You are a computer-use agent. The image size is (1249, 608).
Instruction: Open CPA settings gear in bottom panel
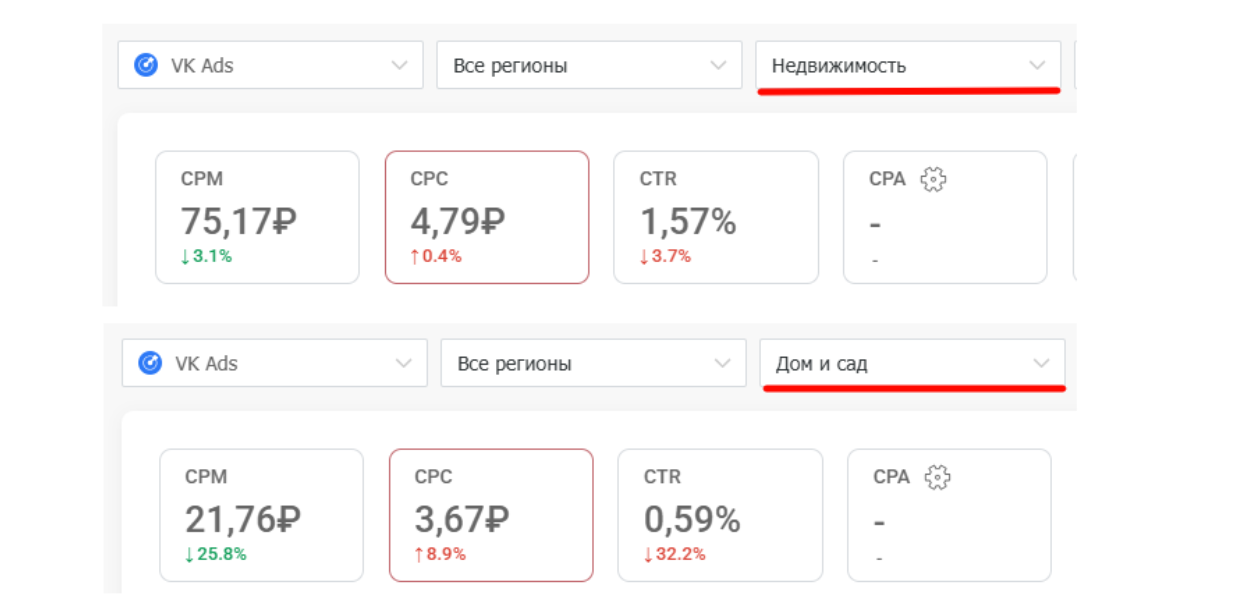tap(937, 477)
